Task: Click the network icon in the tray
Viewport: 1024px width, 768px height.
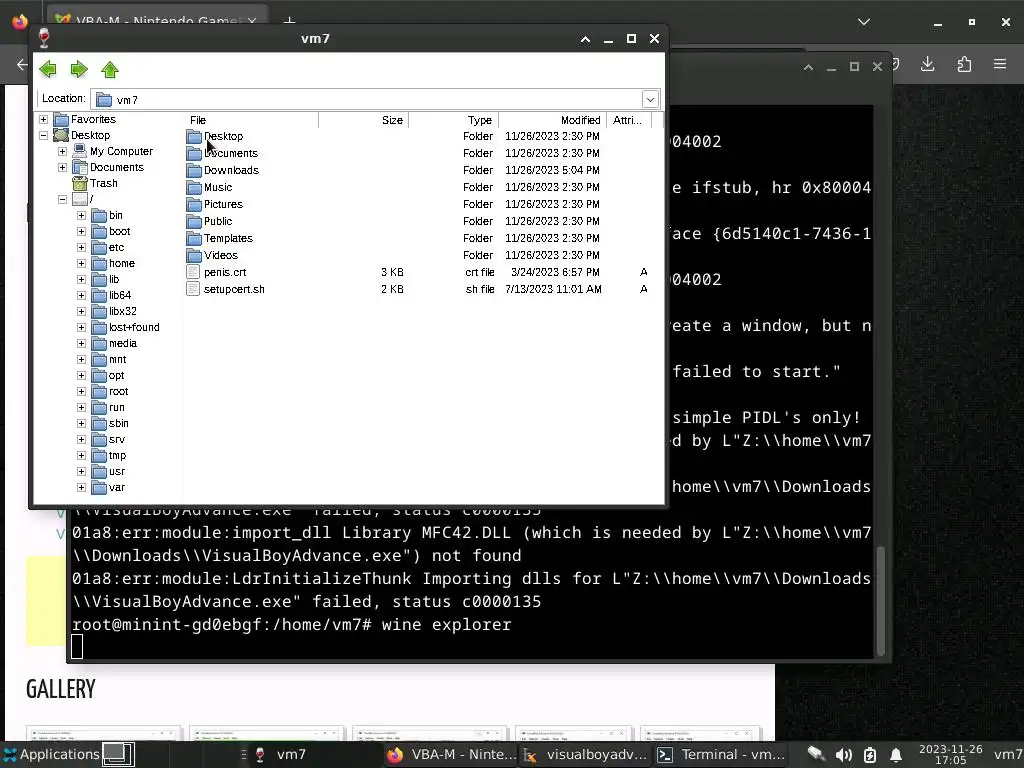Action: (816, 754)
